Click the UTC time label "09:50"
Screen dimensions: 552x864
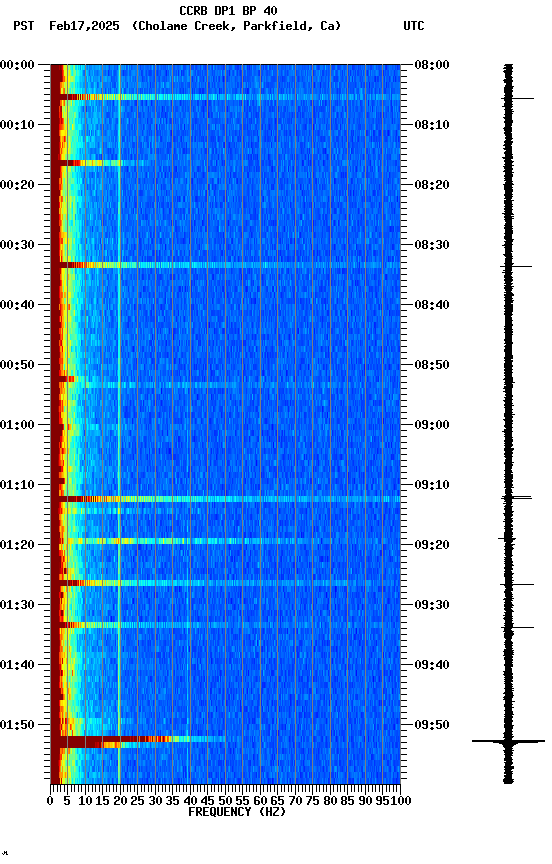(x=432, y=726)
